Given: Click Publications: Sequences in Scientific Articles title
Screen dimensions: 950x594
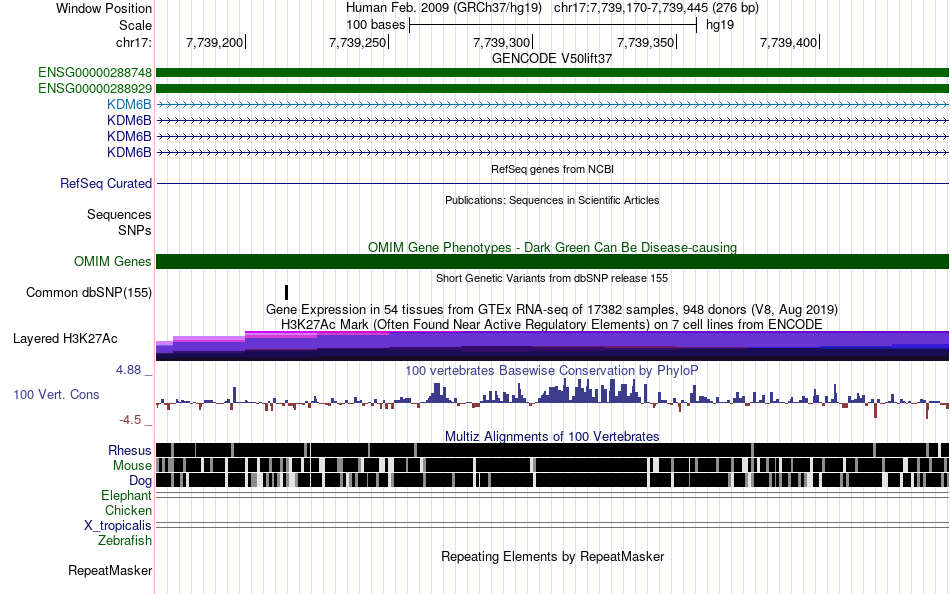Looking at the screenshot, I should point(552,201).
